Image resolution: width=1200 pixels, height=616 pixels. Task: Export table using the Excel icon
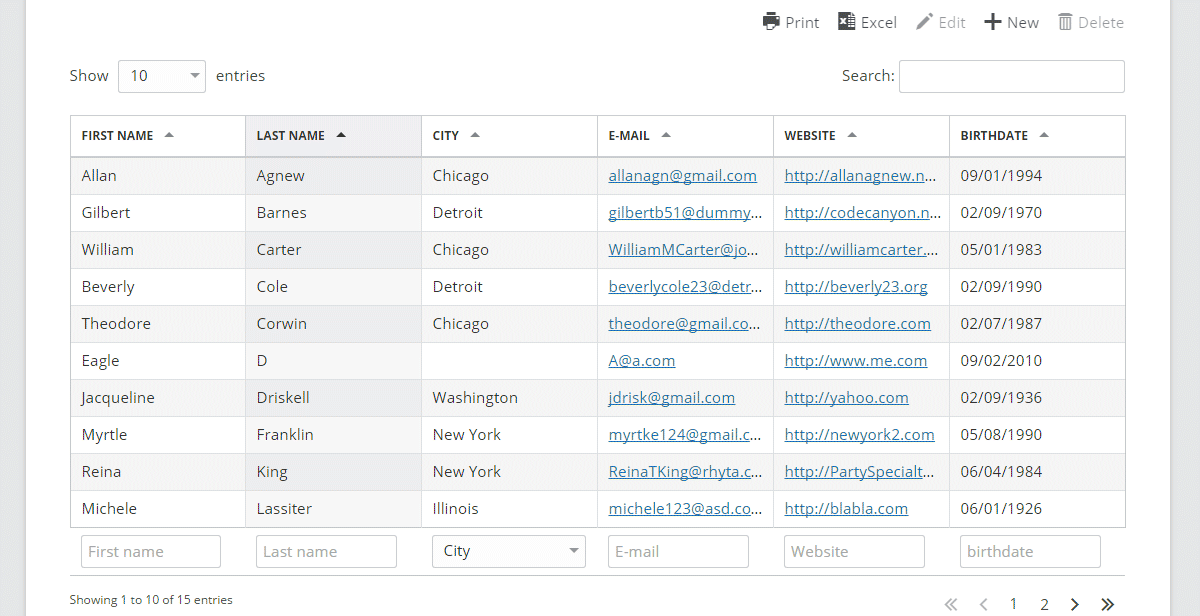[x=846, y=22]
